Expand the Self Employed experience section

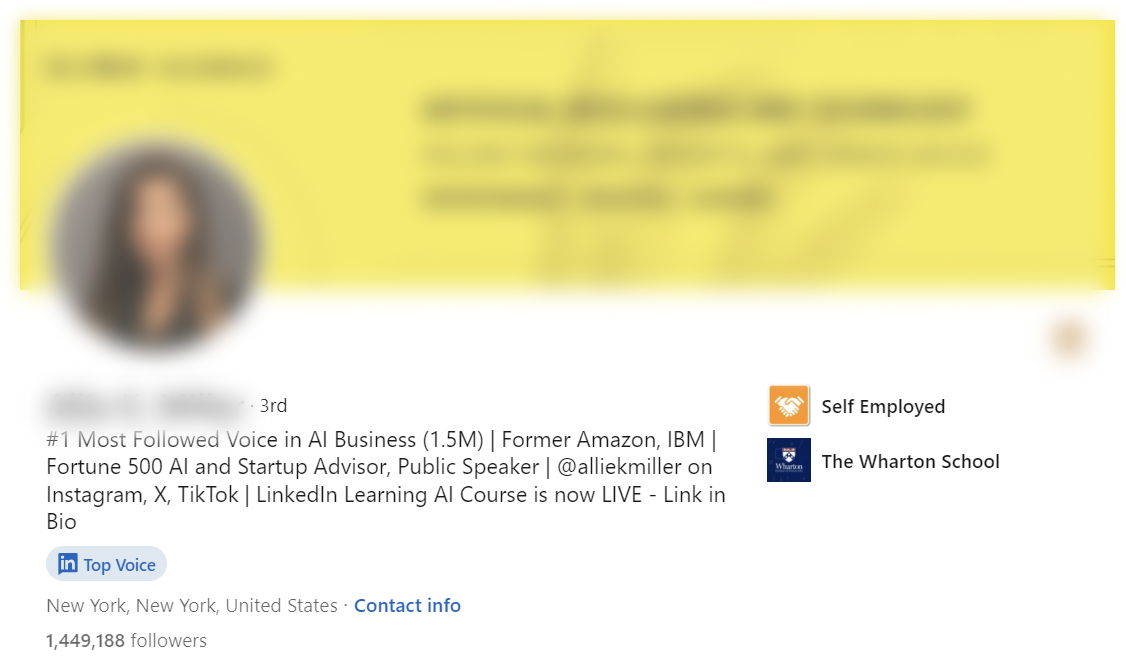[883, 406]
